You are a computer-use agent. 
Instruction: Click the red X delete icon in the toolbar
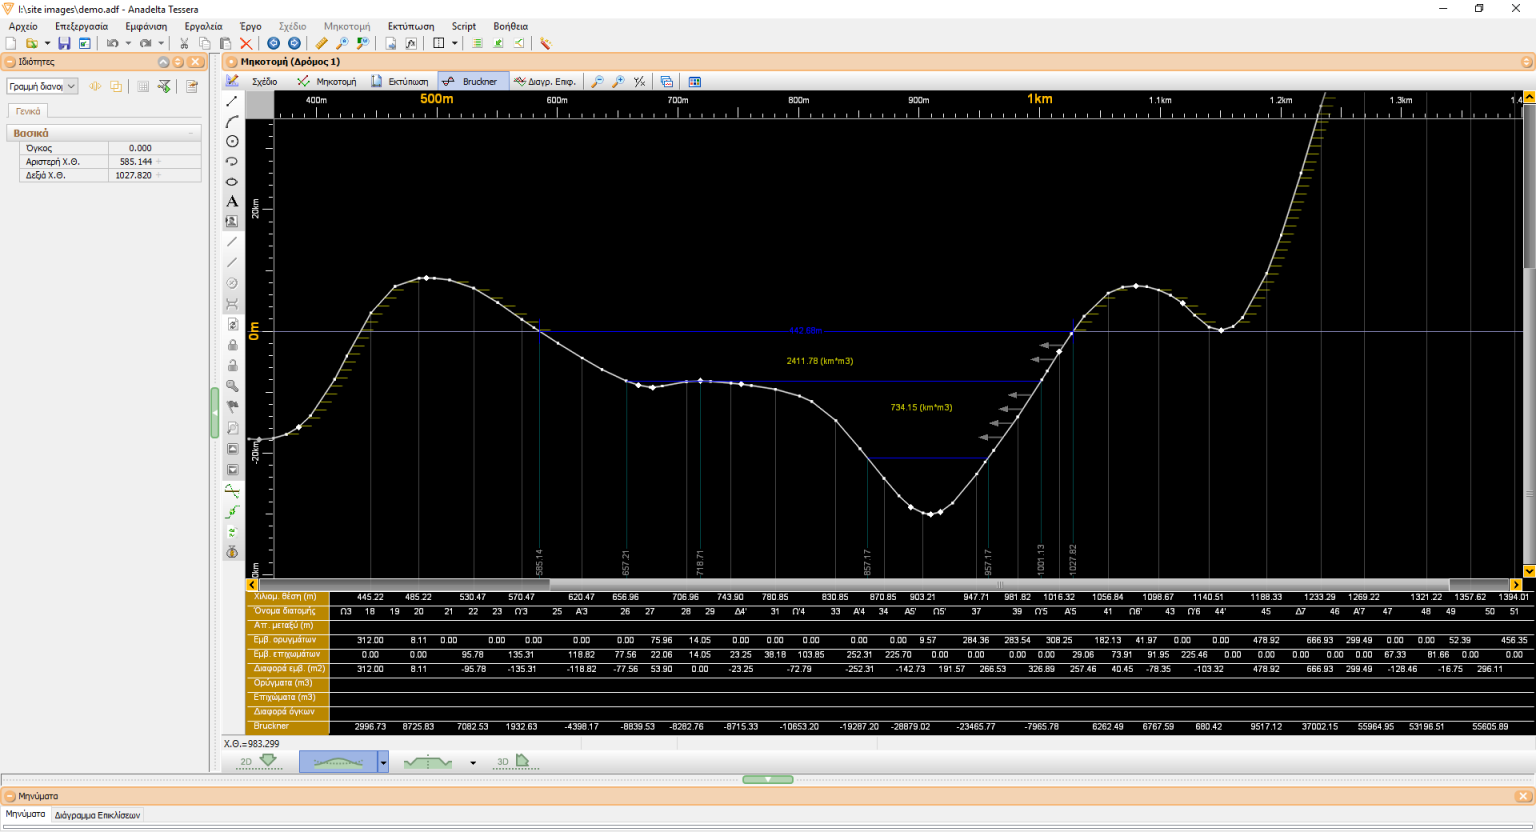(x=246, y=43)
